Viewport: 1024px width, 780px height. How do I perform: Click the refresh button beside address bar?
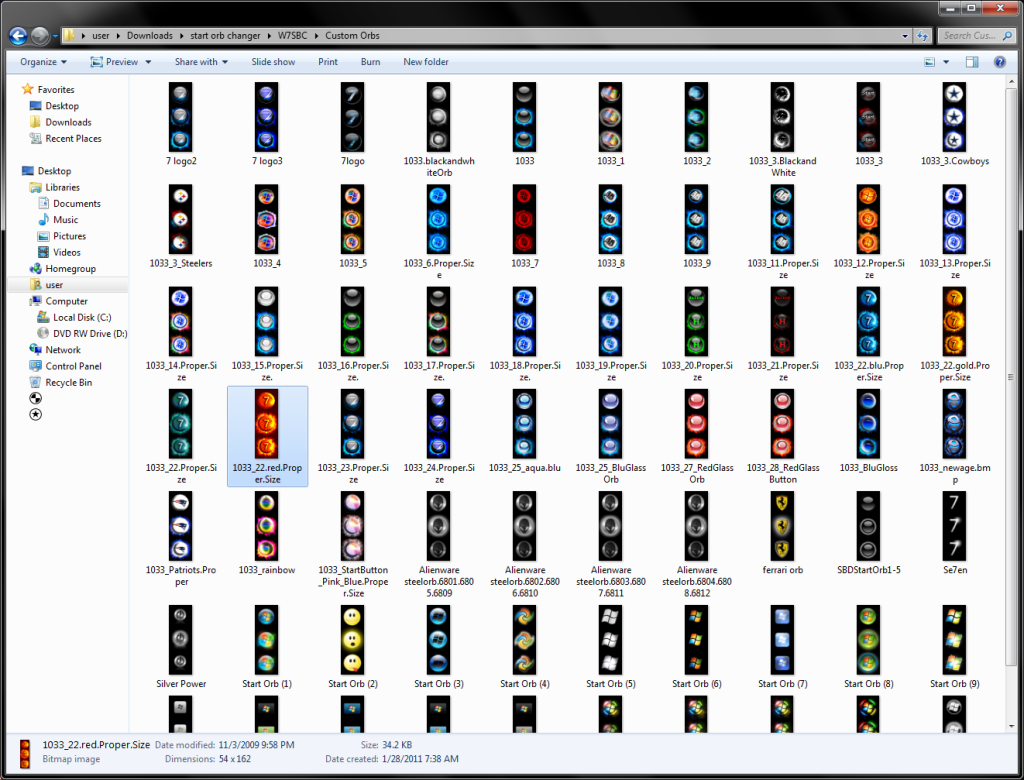[923, 36]
